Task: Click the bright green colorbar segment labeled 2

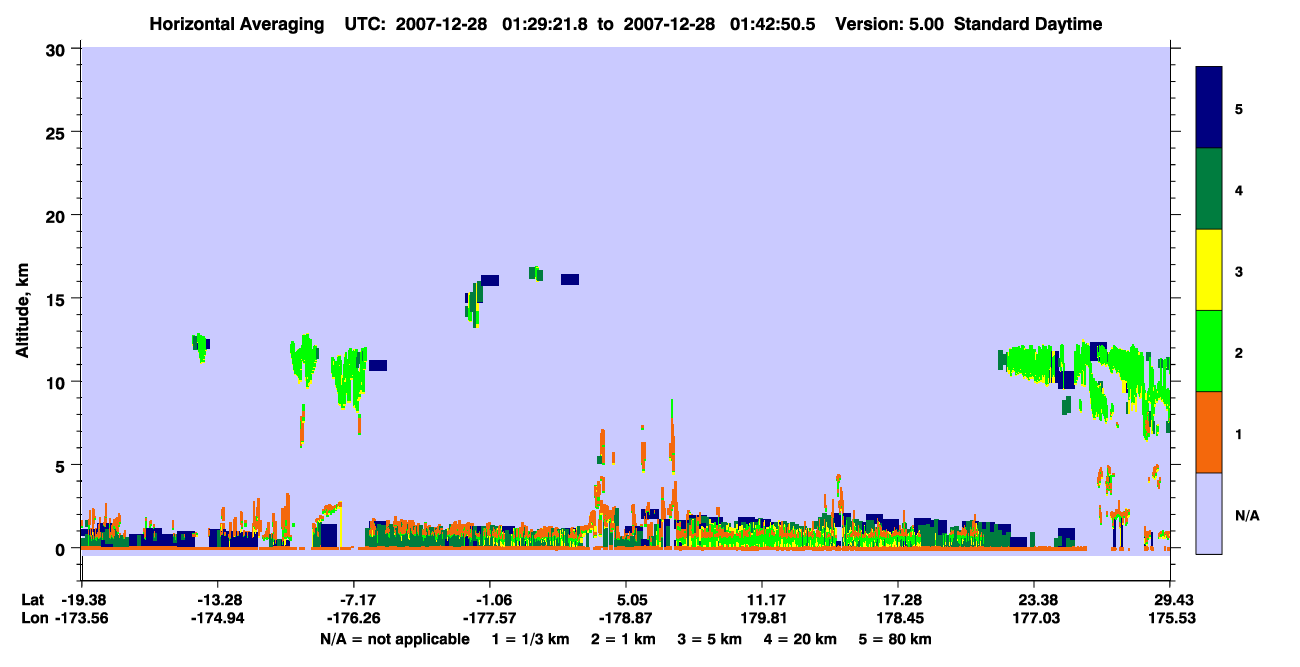Action: tap(1209, 351)
